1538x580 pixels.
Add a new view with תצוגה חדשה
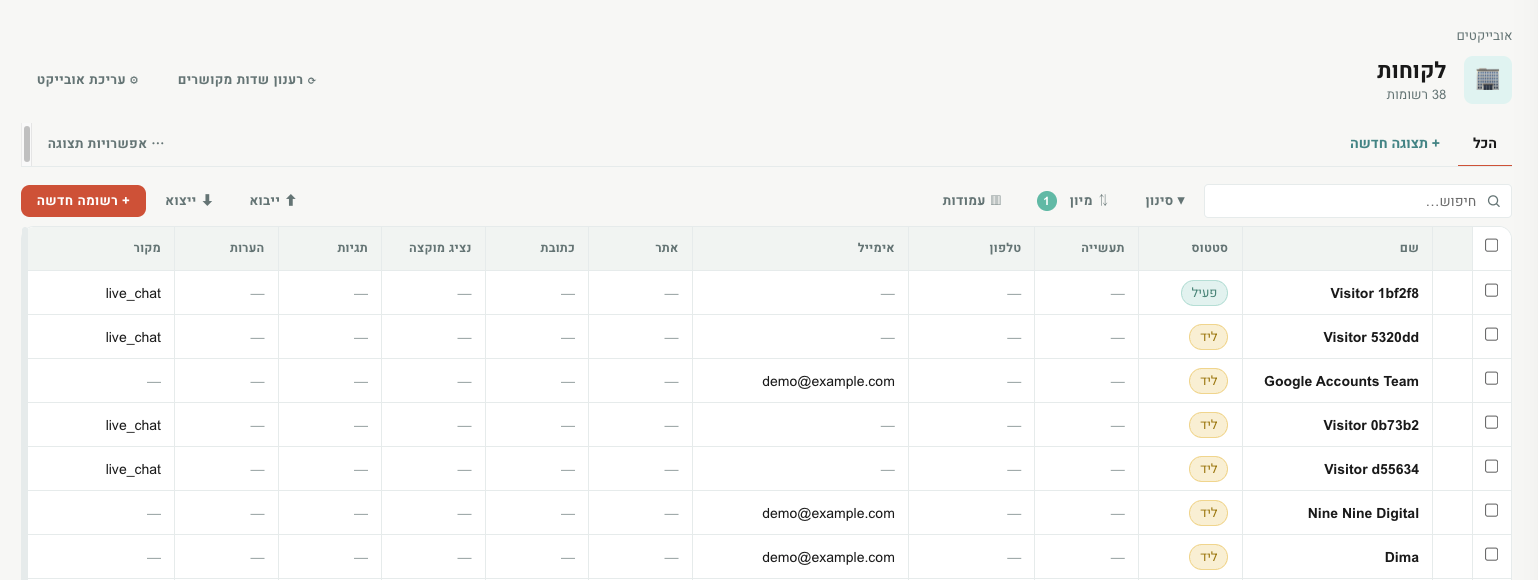1395,144
